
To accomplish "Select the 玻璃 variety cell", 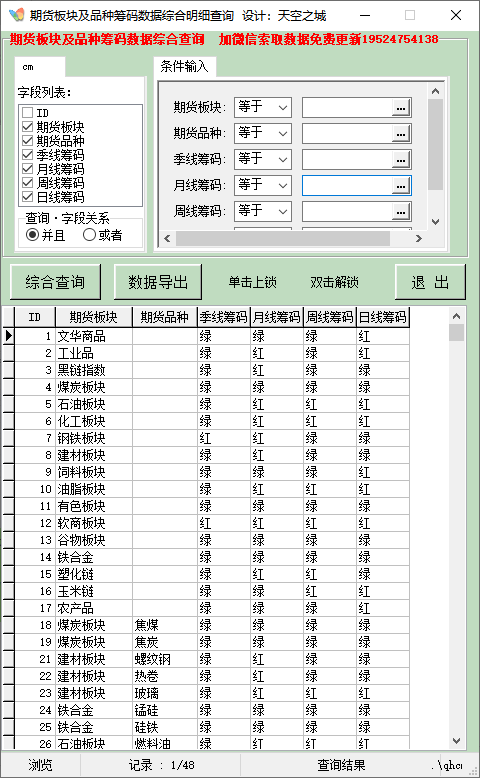I will [165, 693].
